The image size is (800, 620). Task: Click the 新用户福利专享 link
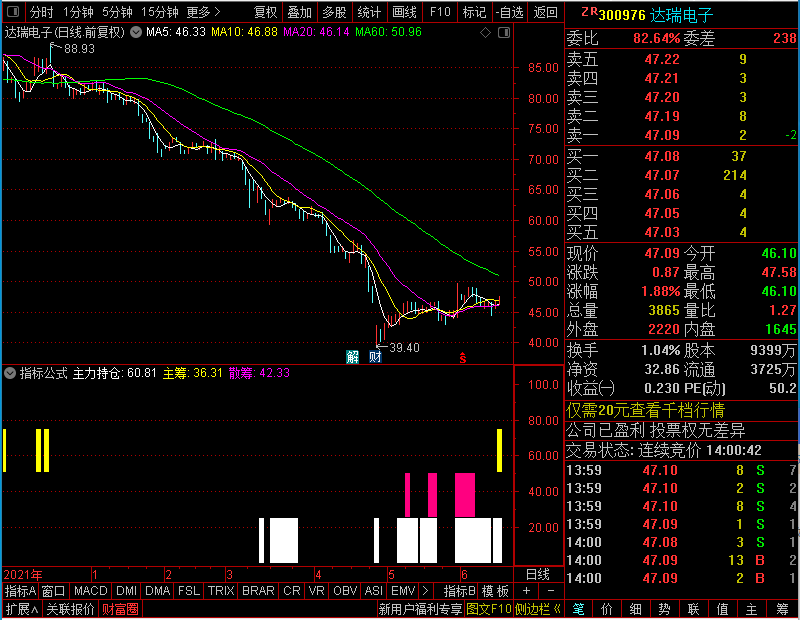coord(420,609)
